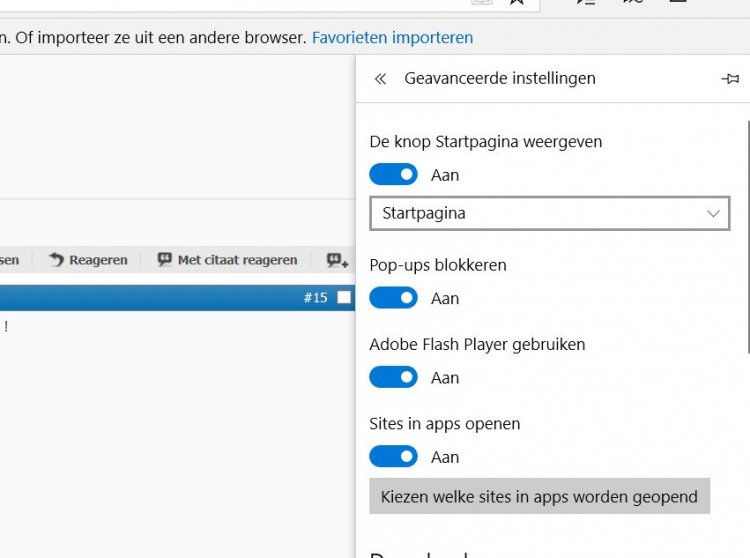Switch off Sites in apps openen
The width and height of the screenshot is (750, 558).
393,457
